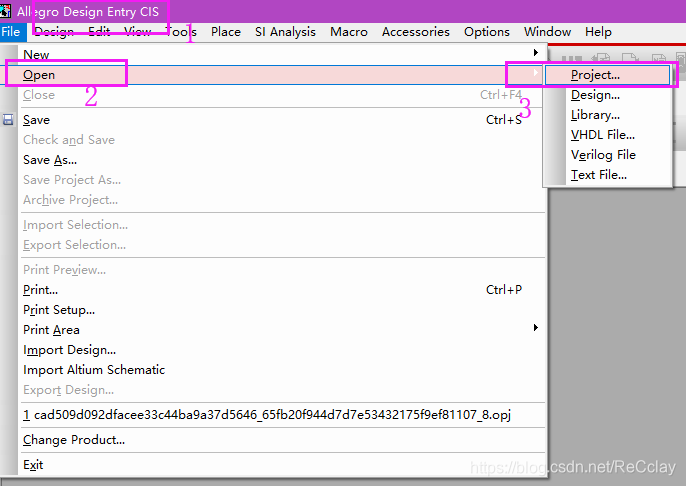Image resolution: width=686 pixels, height=486 pixels.
Task: Open the Tools menu
Action: 181,32
